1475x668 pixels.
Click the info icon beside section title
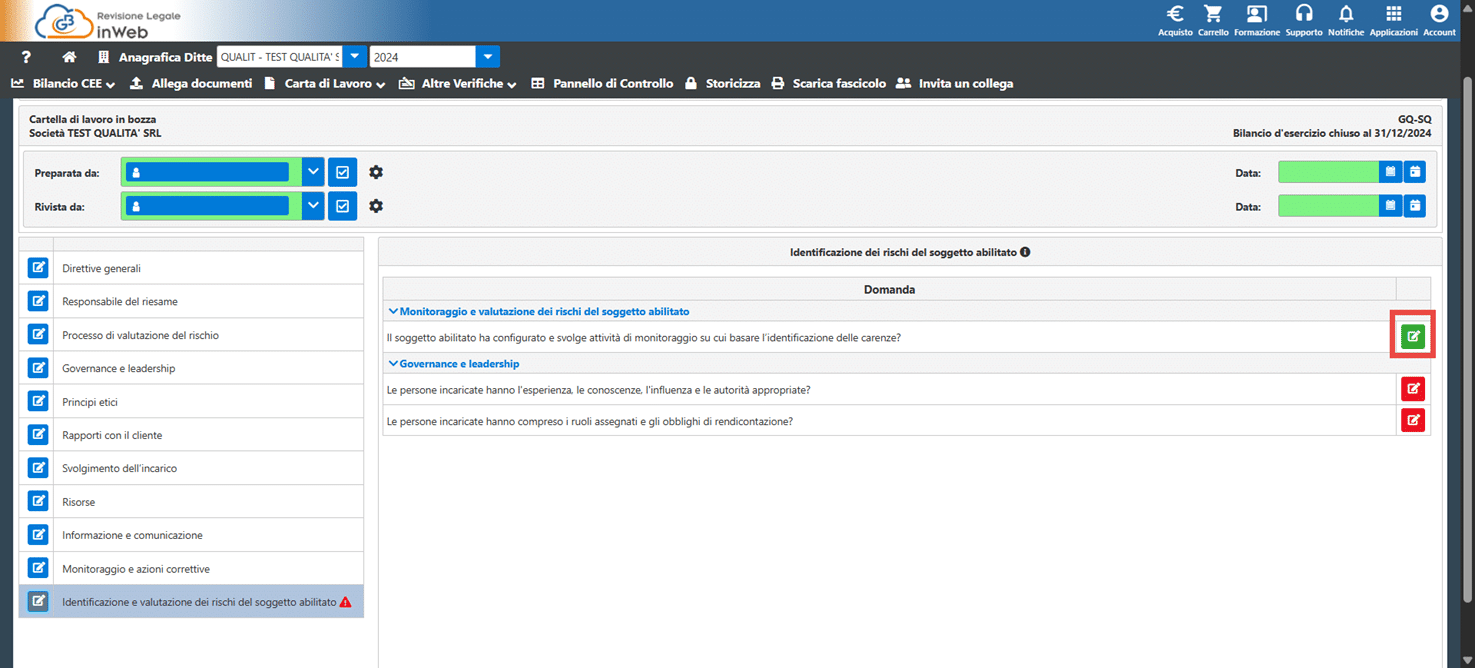1025,252
